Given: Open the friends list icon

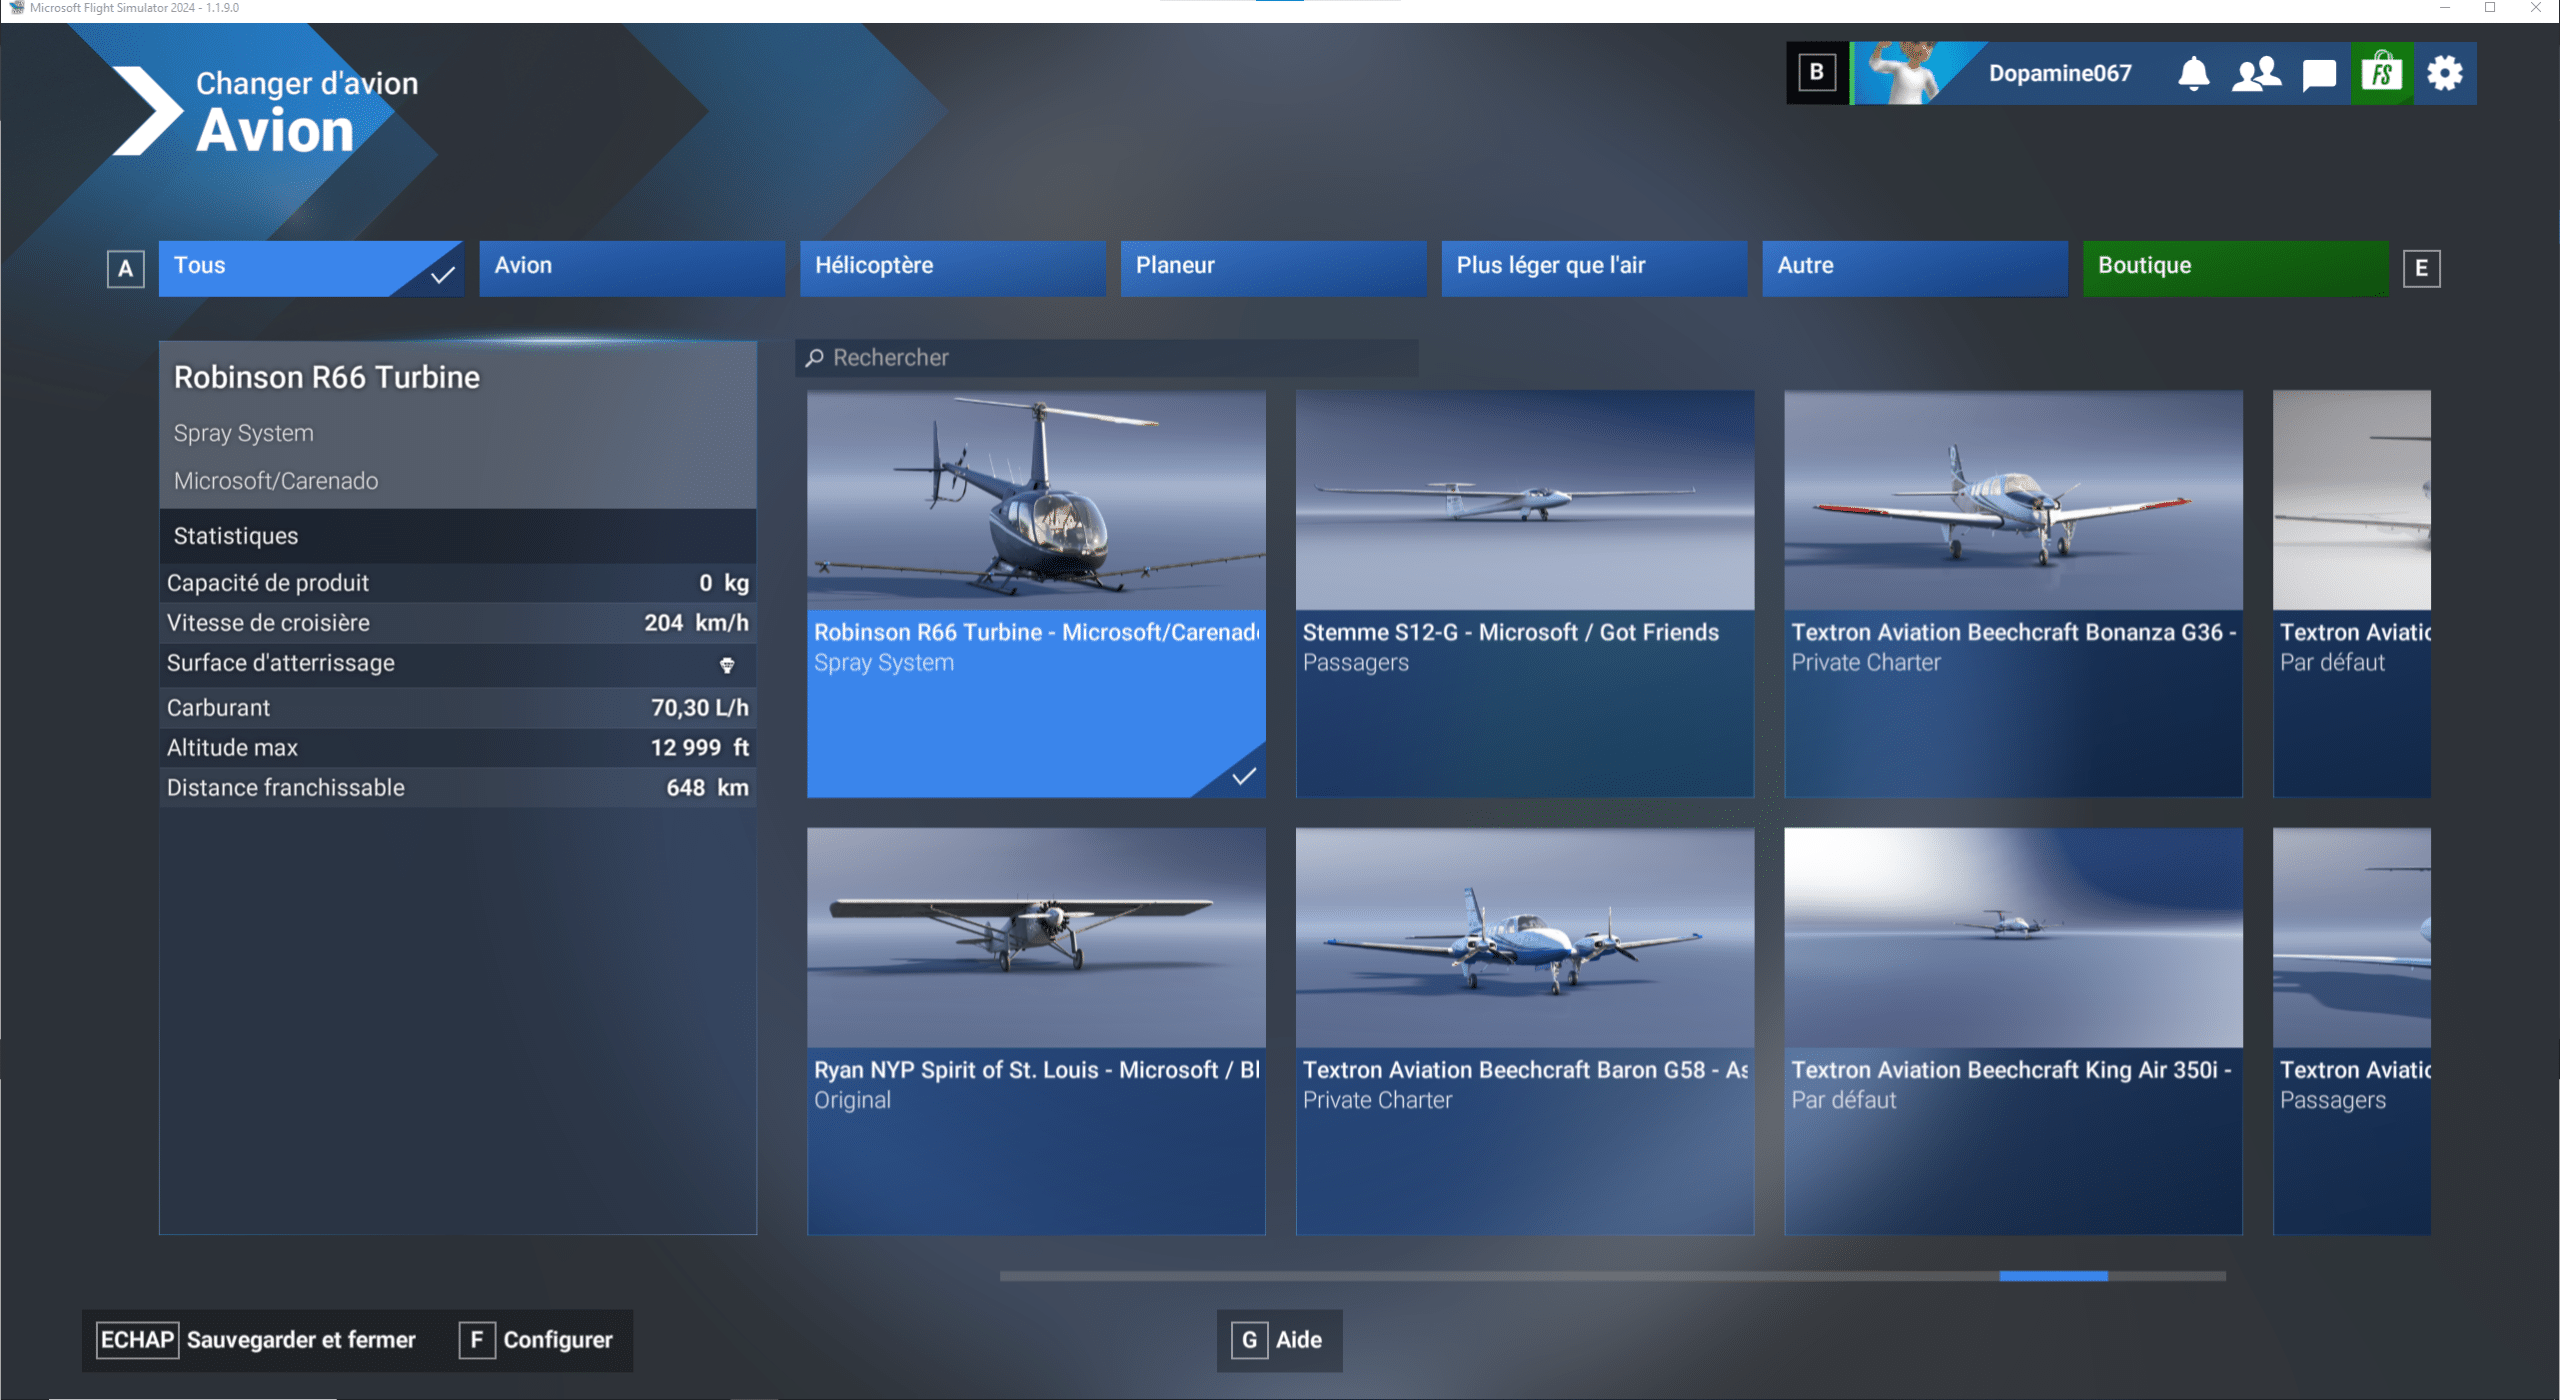Looking at the screenshot, I should coord(2256,73).
